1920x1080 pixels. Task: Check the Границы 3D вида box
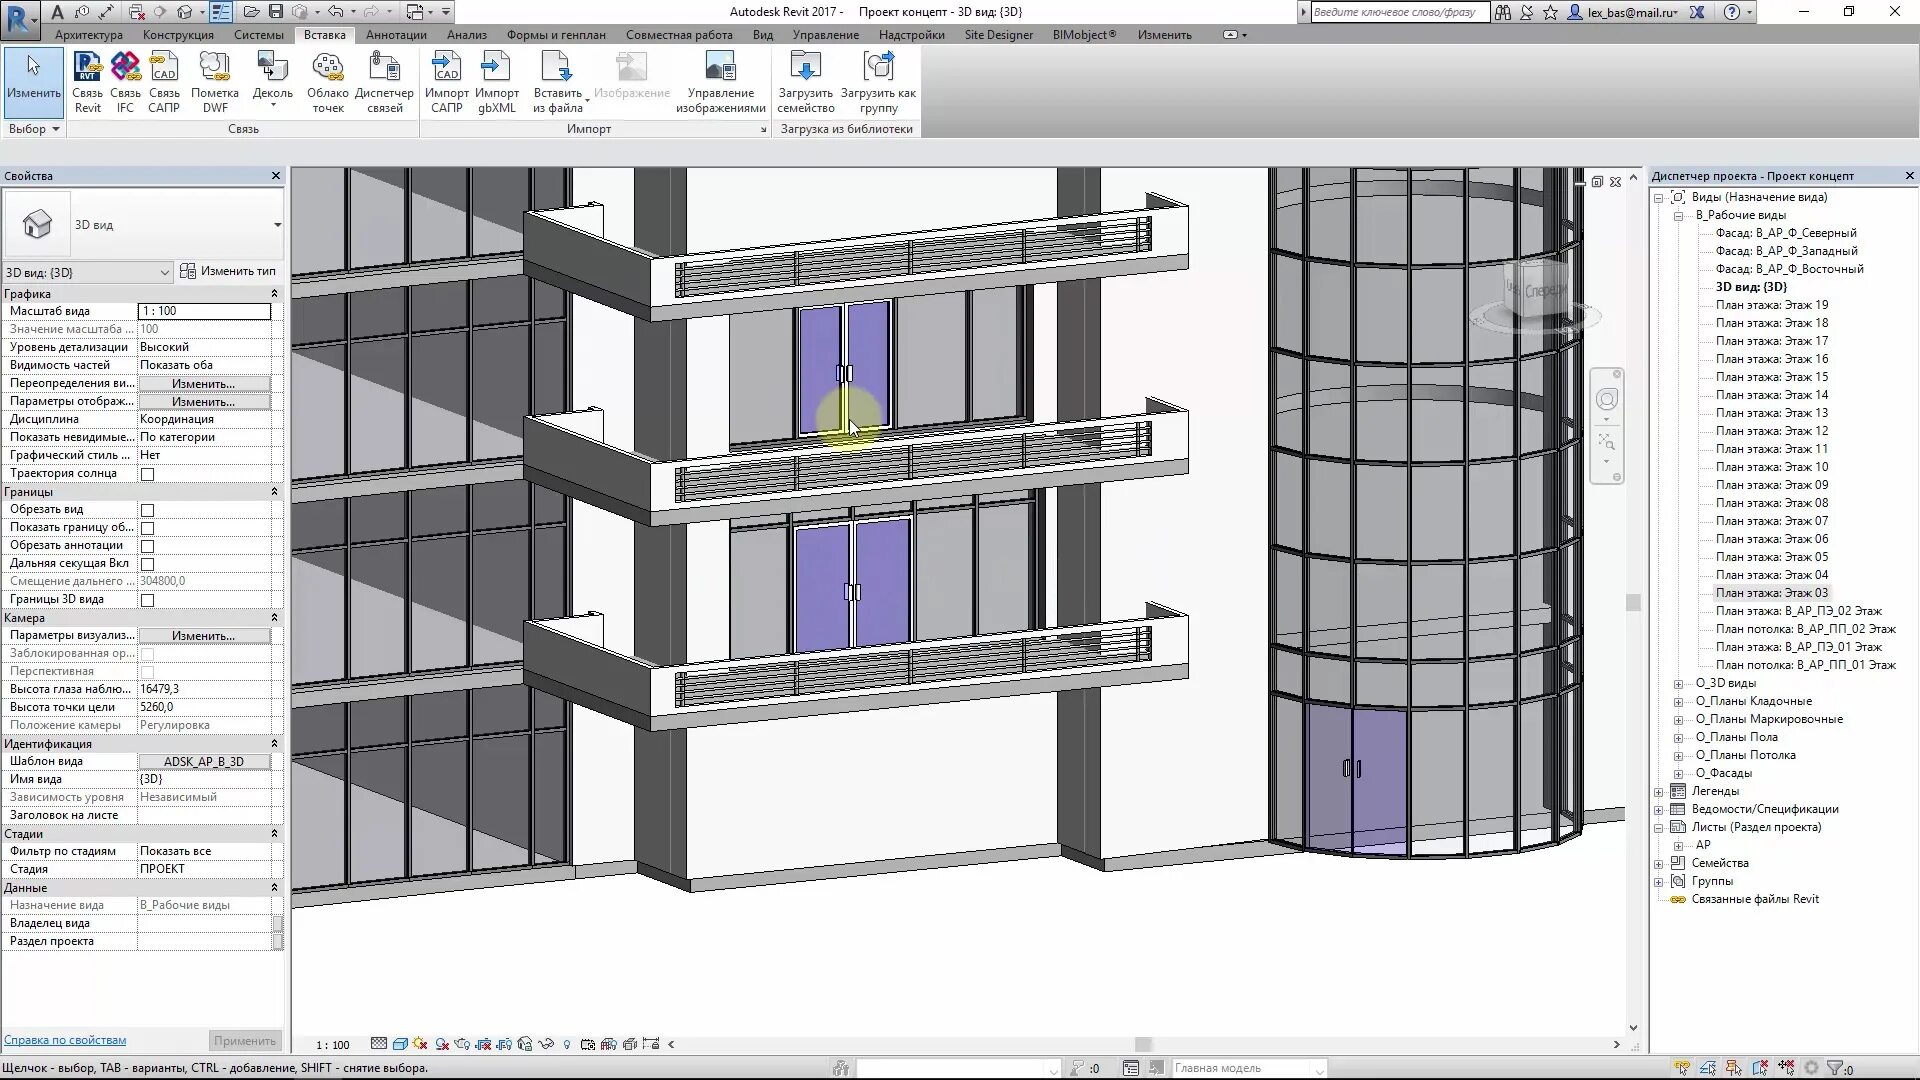[148, 600]
